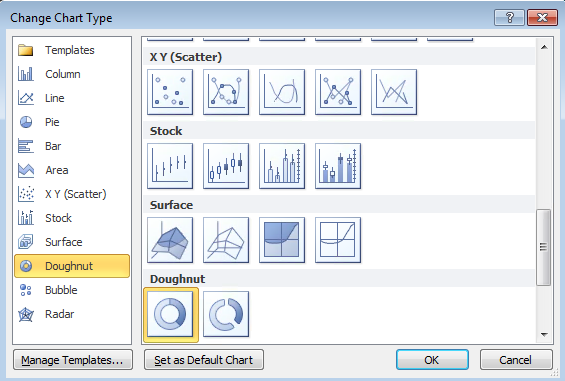Select the High-Low-Close stock chart icon
Viewport: 565px width, 381px height.
point(170,166)
